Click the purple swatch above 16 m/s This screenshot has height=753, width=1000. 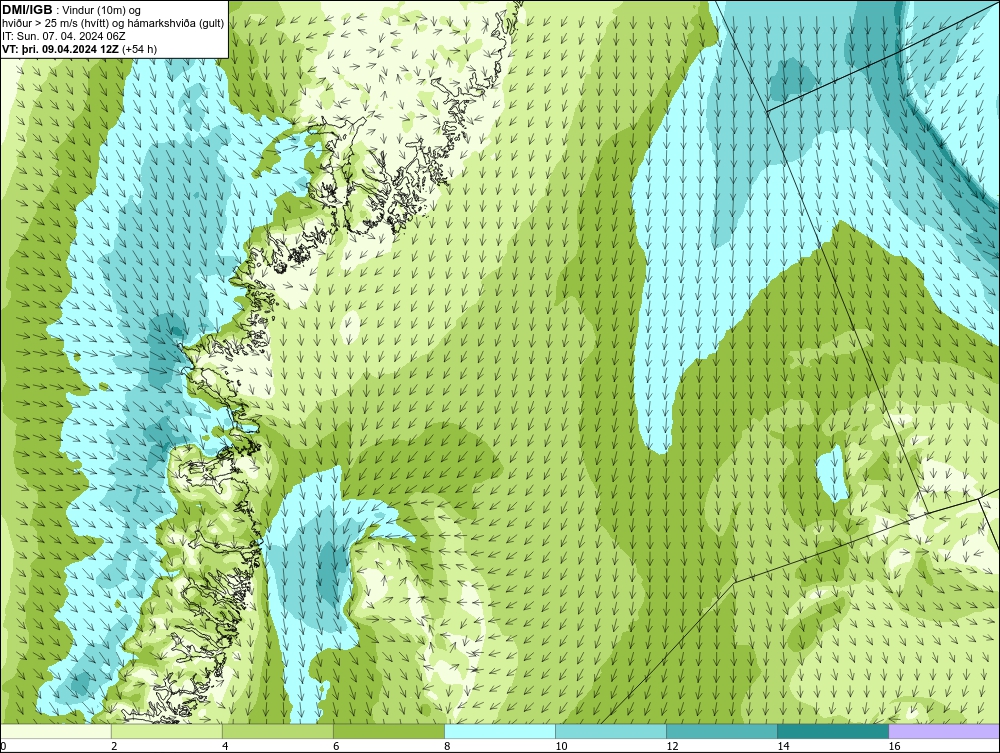[944, 731]
